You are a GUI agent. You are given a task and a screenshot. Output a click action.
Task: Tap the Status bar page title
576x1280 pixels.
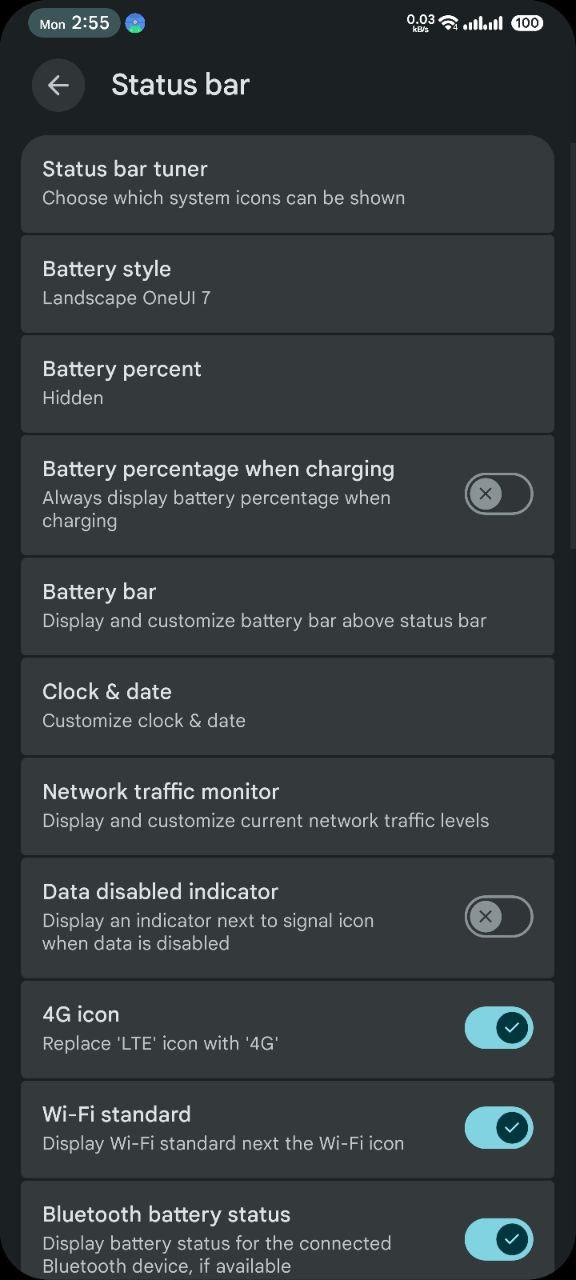(x=180, y=85)
